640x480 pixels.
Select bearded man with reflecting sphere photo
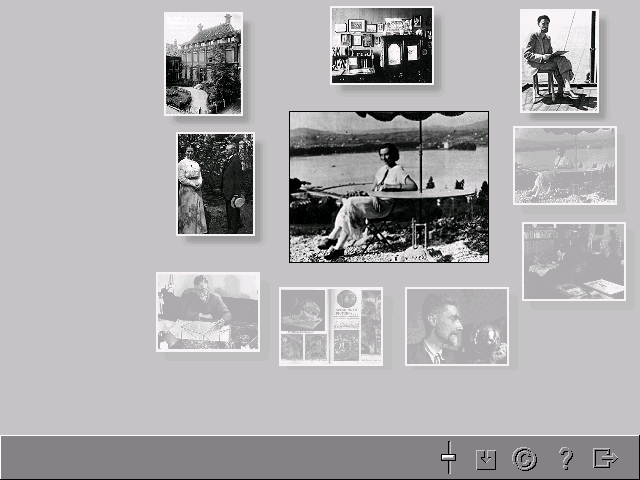pyautogui.click(x=457, y=326)
